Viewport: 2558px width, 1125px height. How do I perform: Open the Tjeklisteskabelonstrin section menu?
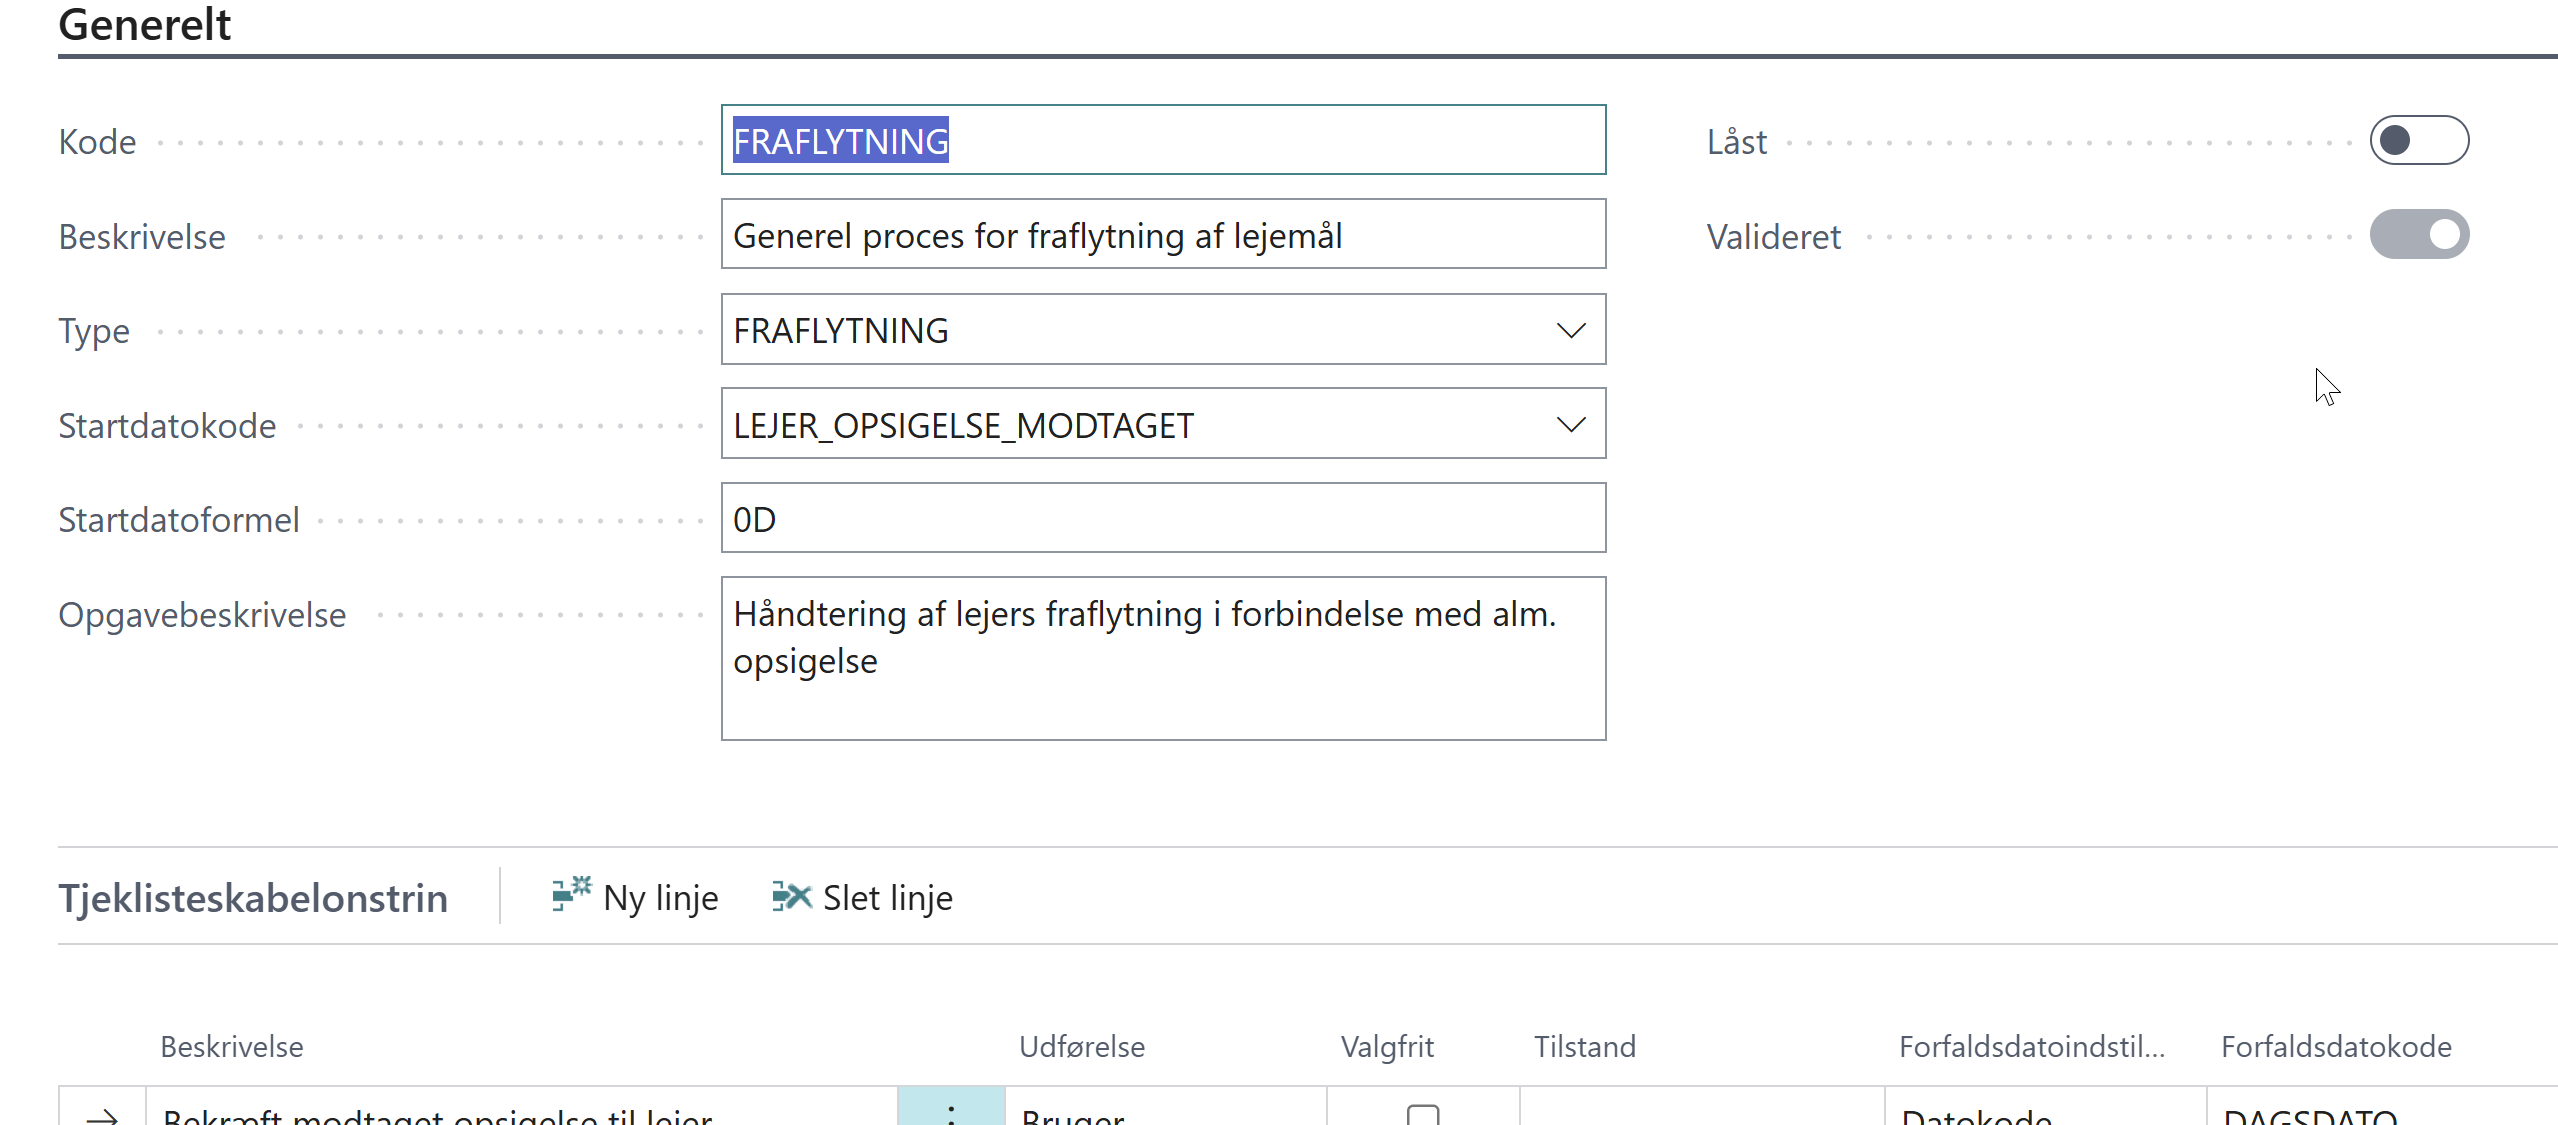253,898
